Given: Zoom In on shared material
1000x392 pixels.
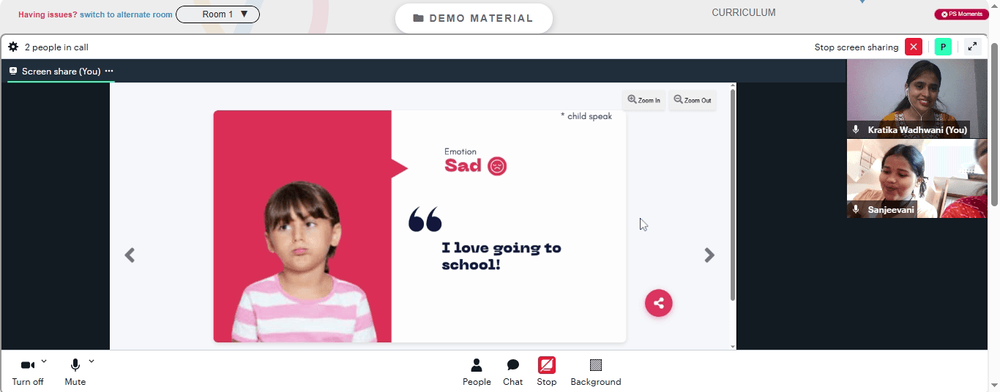Looking at the screenshot, I should pos(643,100).
